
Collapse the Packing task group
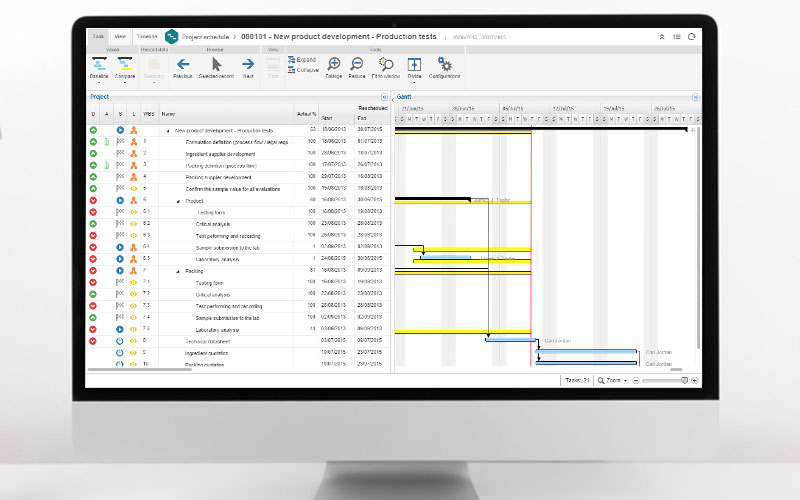pos(178,271)
